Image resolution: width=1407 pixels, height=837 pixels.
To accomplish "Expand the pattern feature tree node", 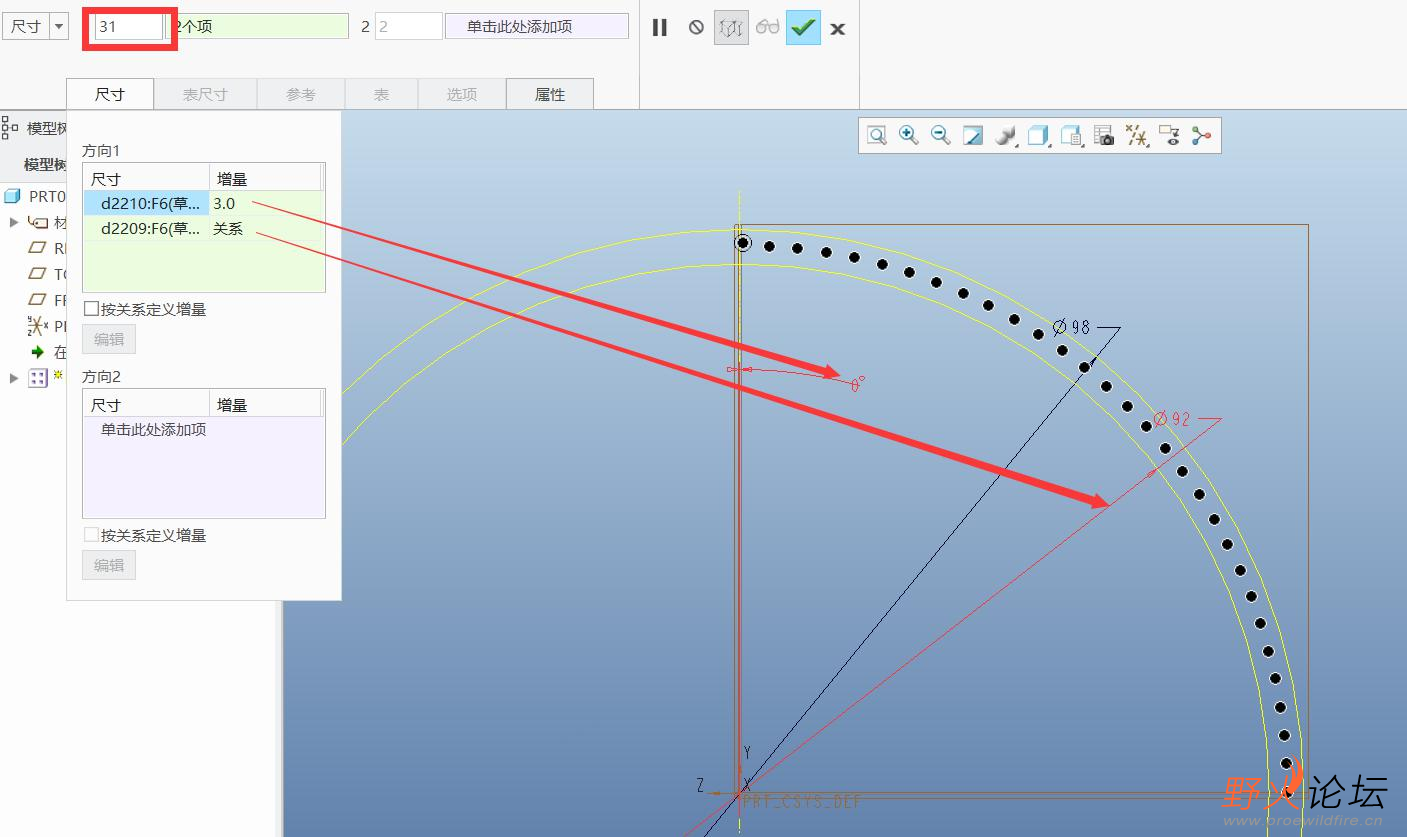I will (x=14, y=378).
